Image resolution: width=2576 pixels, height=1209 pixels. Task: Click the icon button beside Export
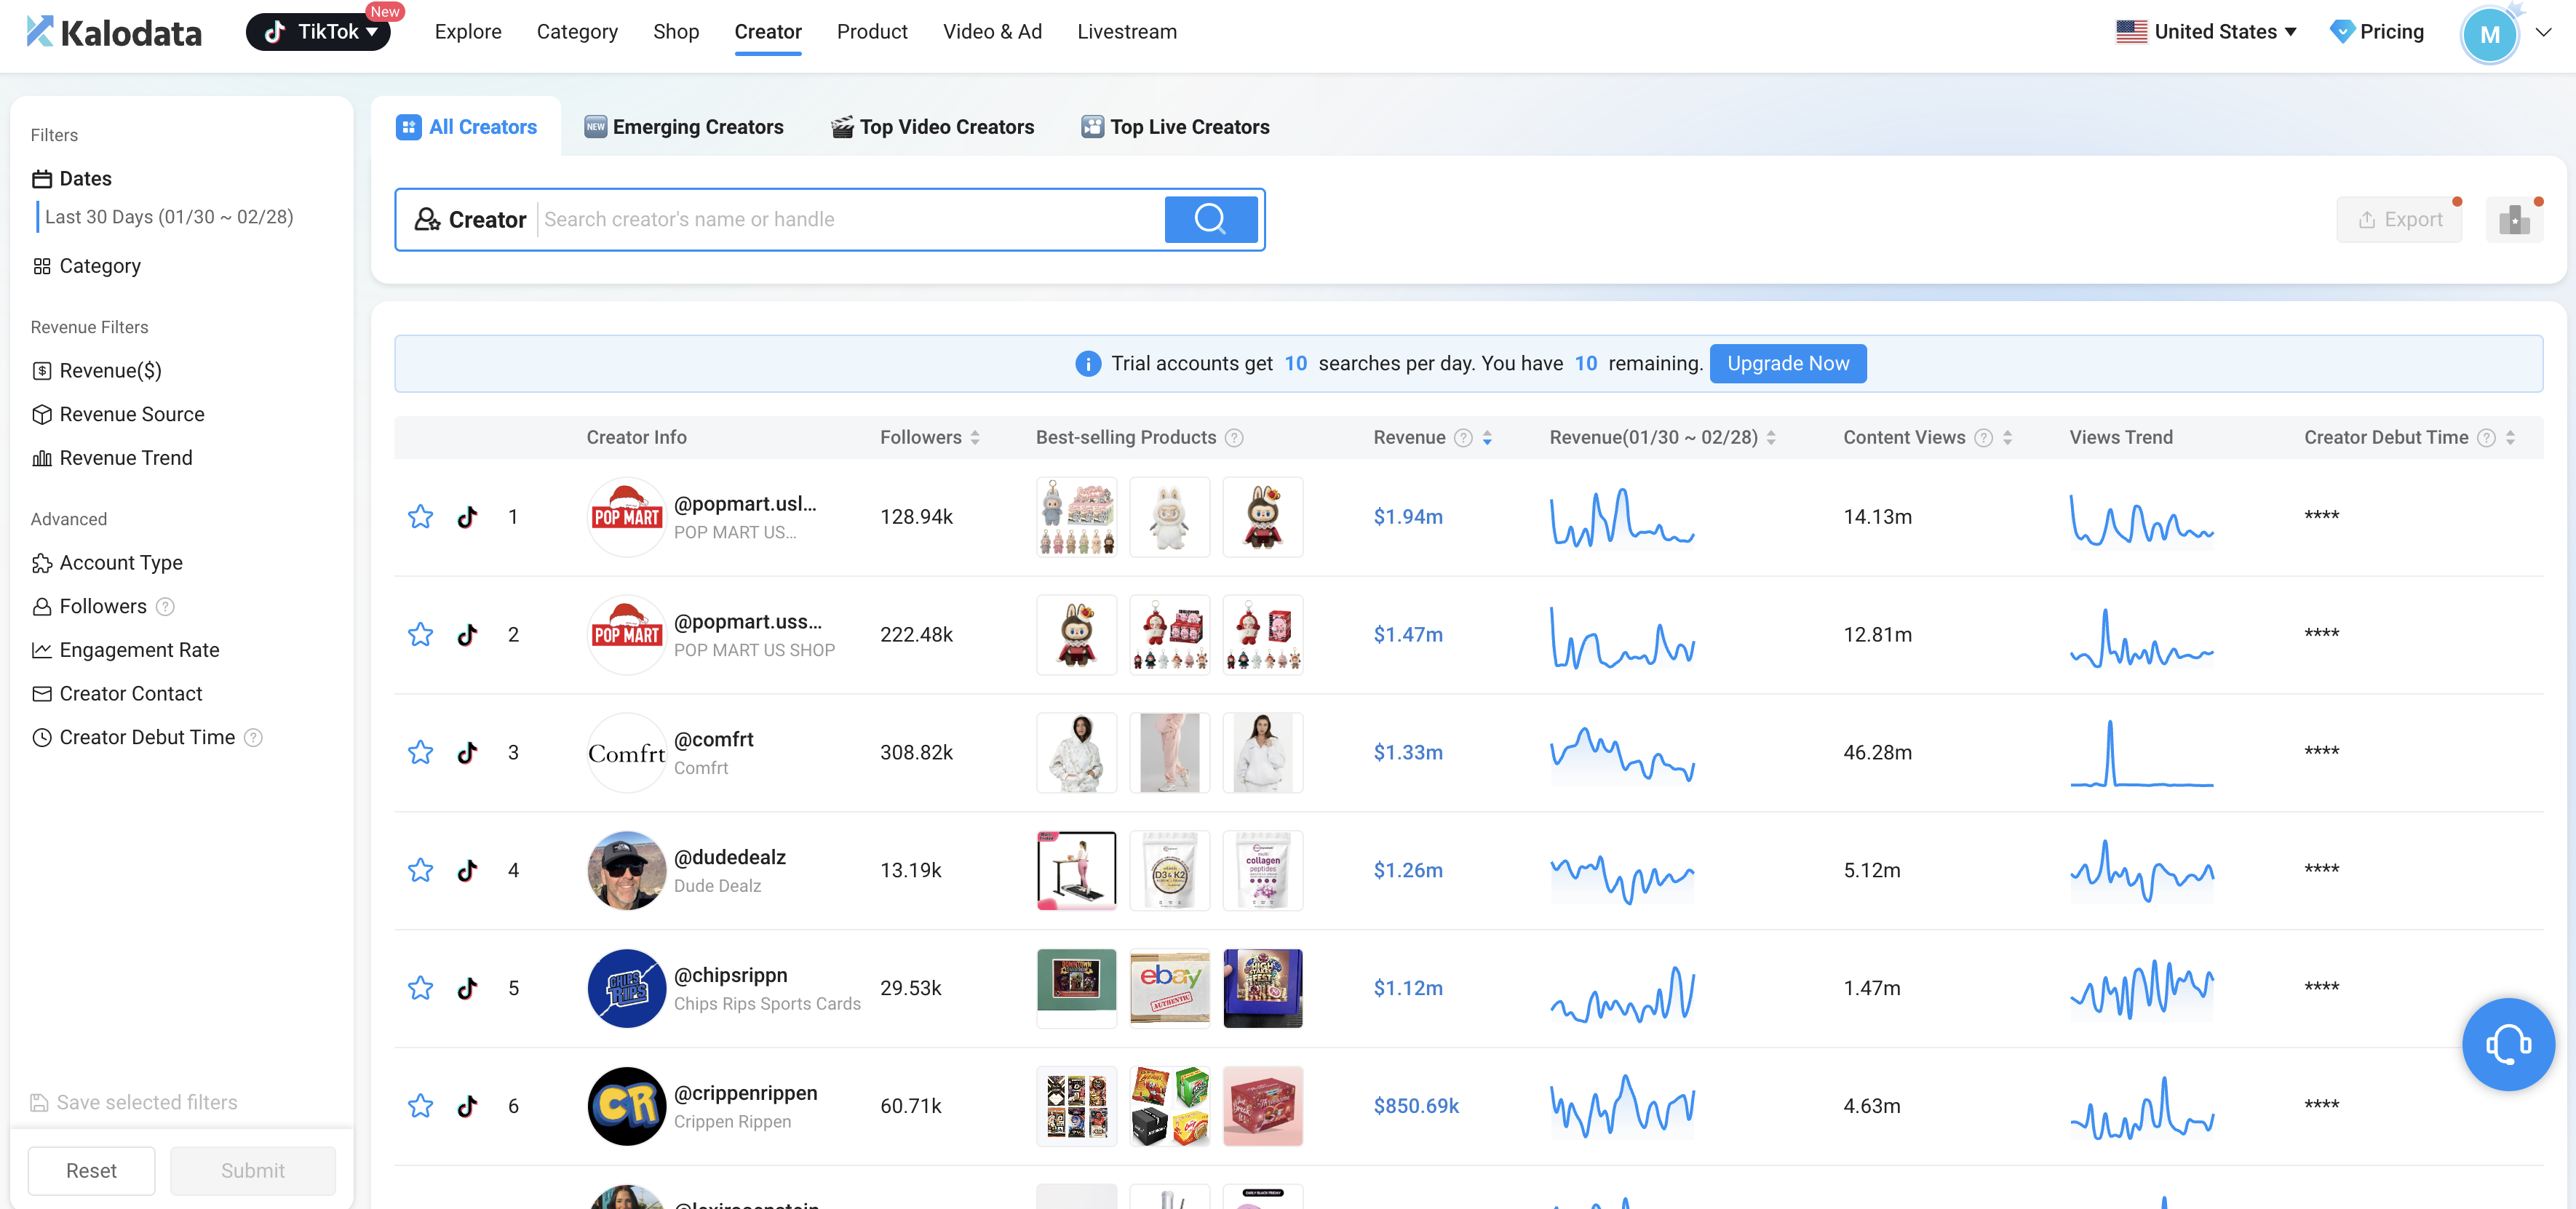2514,220
